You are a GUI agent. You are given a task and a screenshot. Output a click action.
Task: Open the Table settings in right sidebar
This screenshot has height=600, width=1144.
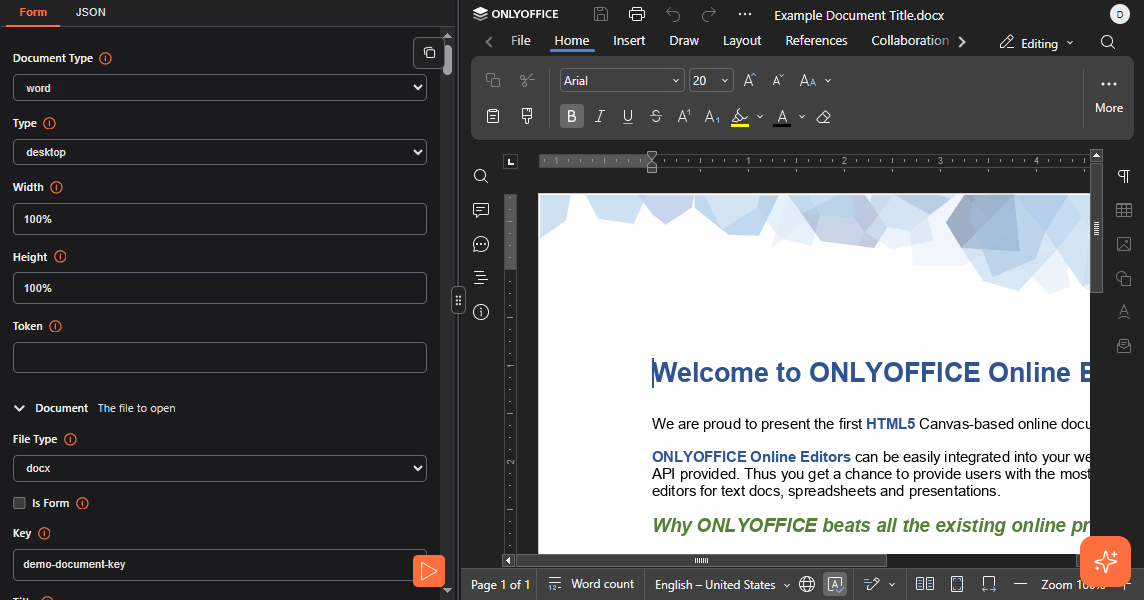coord(1124,210)
